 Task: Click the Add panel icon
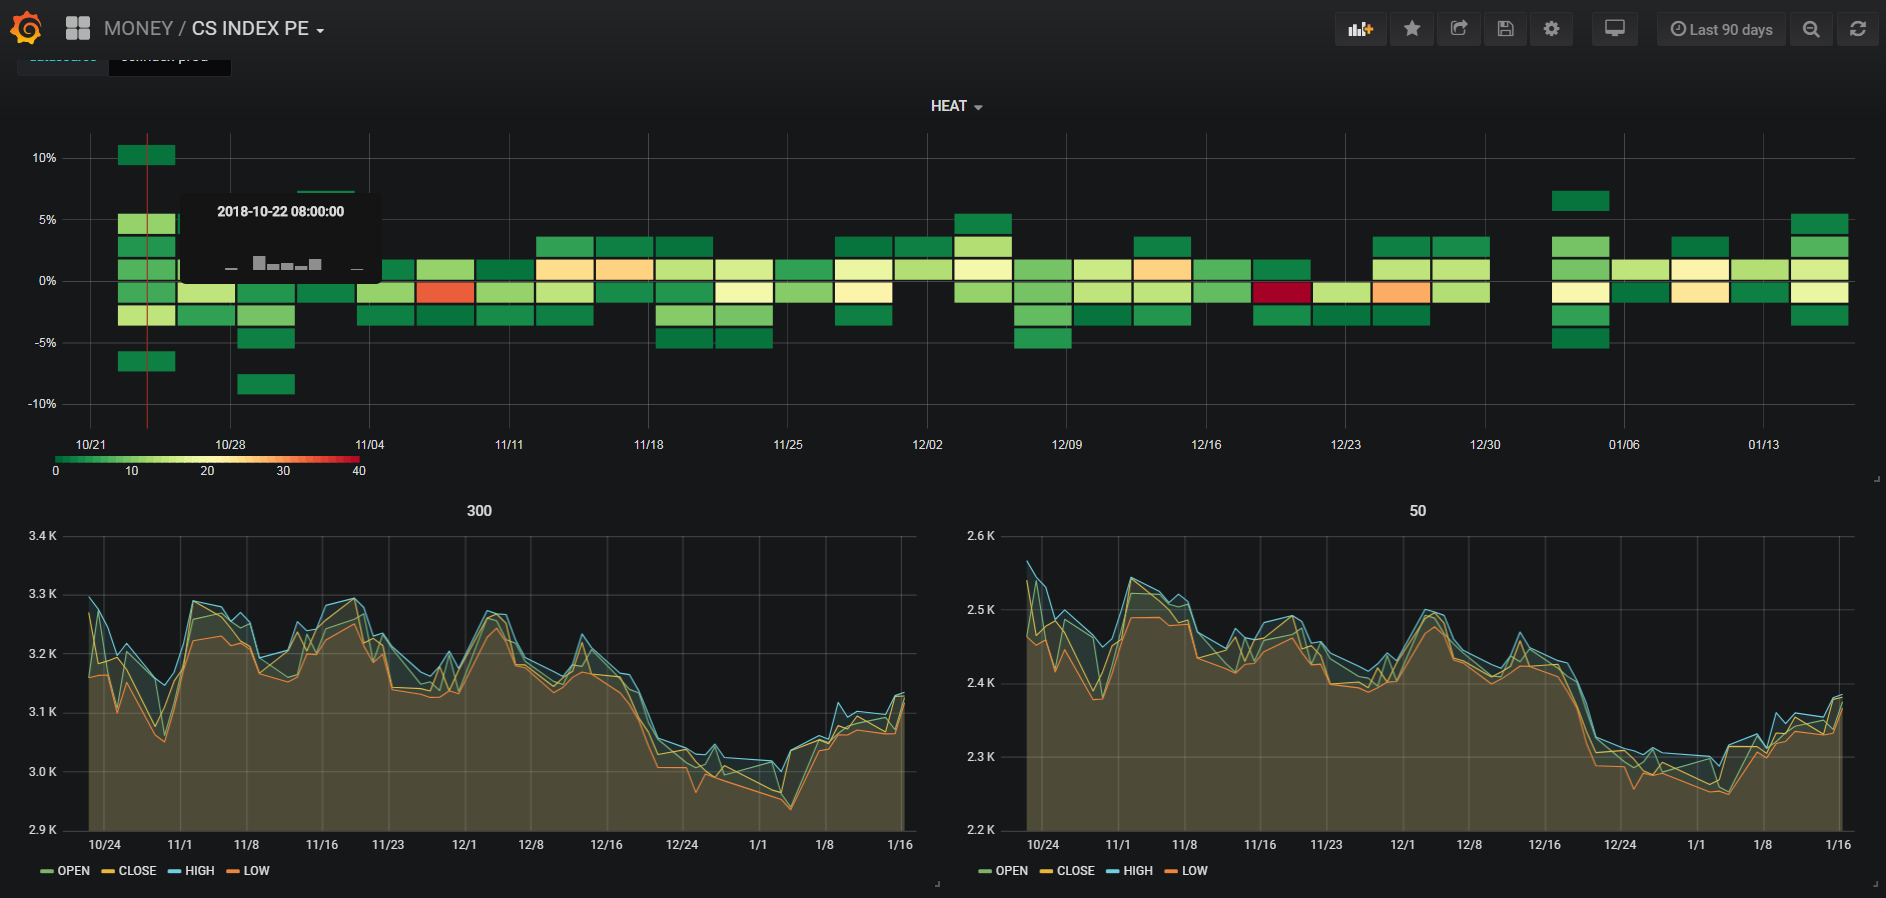[1360, 29]
